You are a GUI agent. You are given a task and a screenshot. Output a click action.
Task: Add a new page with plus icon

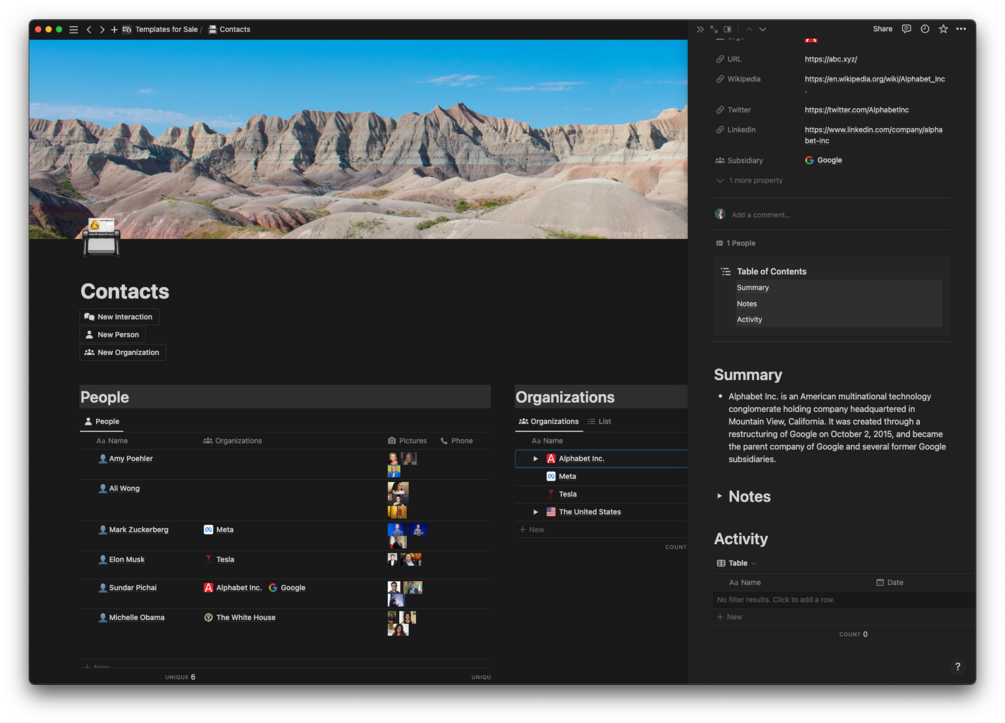114,29
